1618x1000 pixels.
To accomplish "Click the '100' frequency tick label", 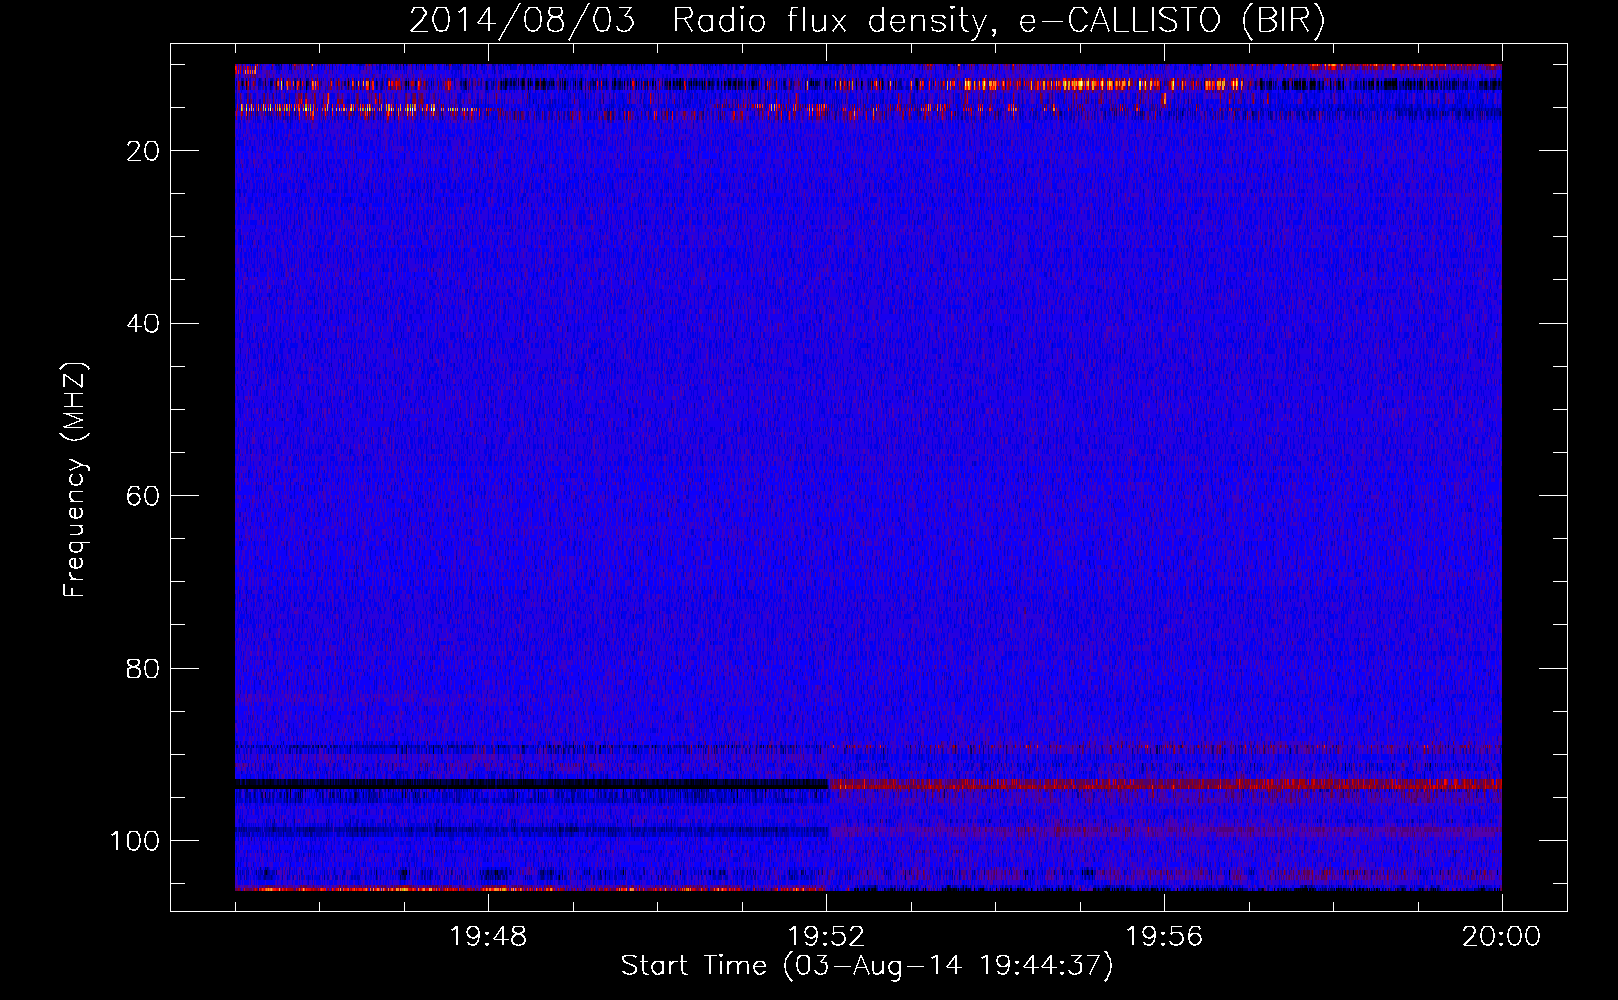I will [135, 841].
